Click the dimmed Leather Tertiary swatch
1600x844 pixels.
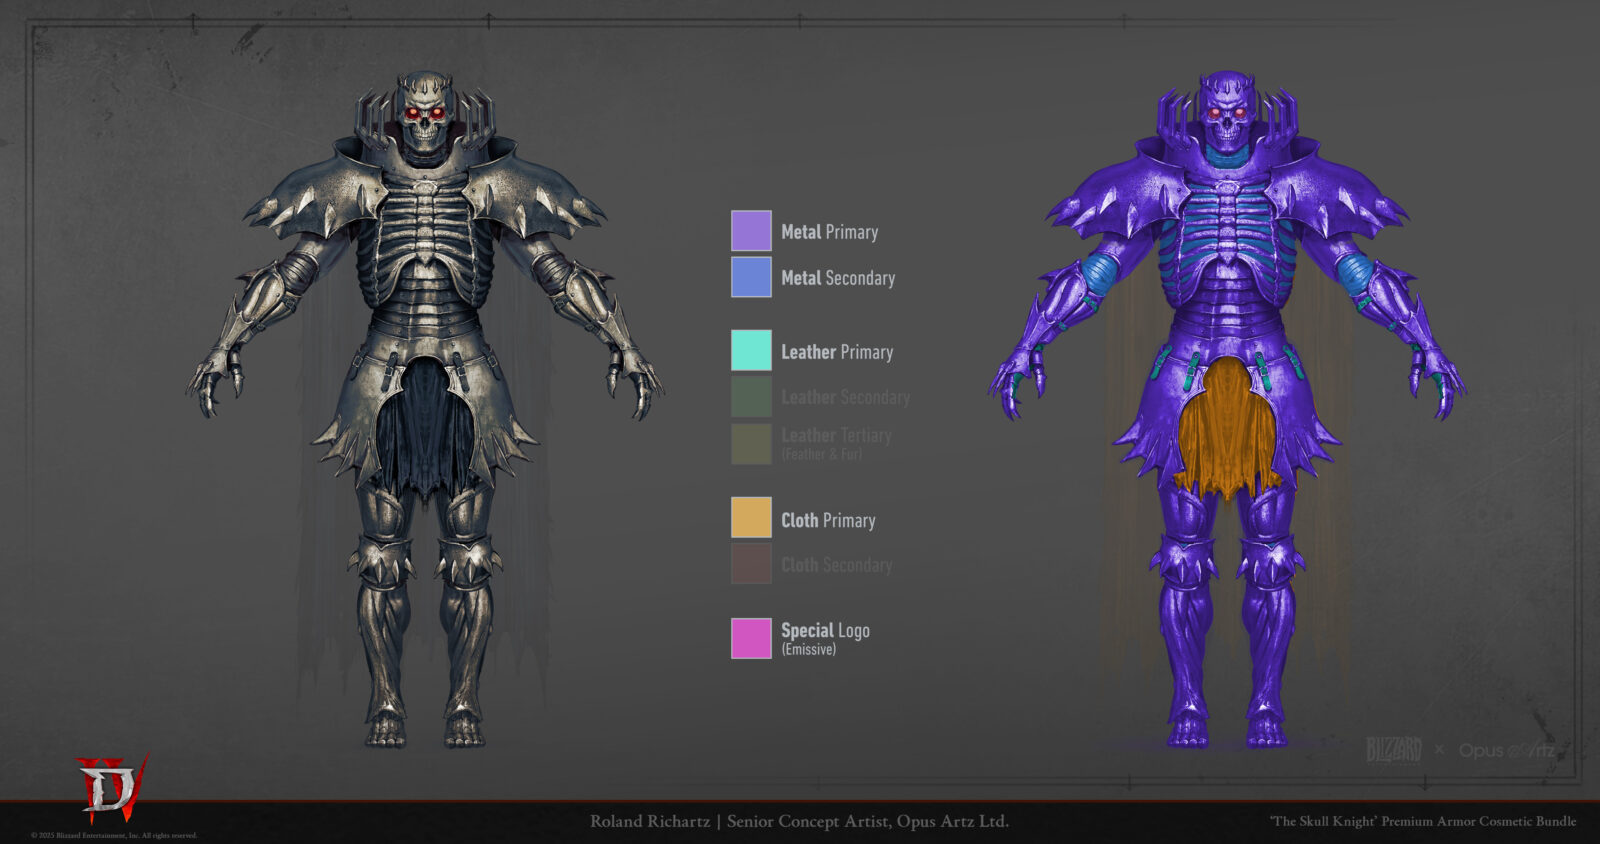point(751,444)
